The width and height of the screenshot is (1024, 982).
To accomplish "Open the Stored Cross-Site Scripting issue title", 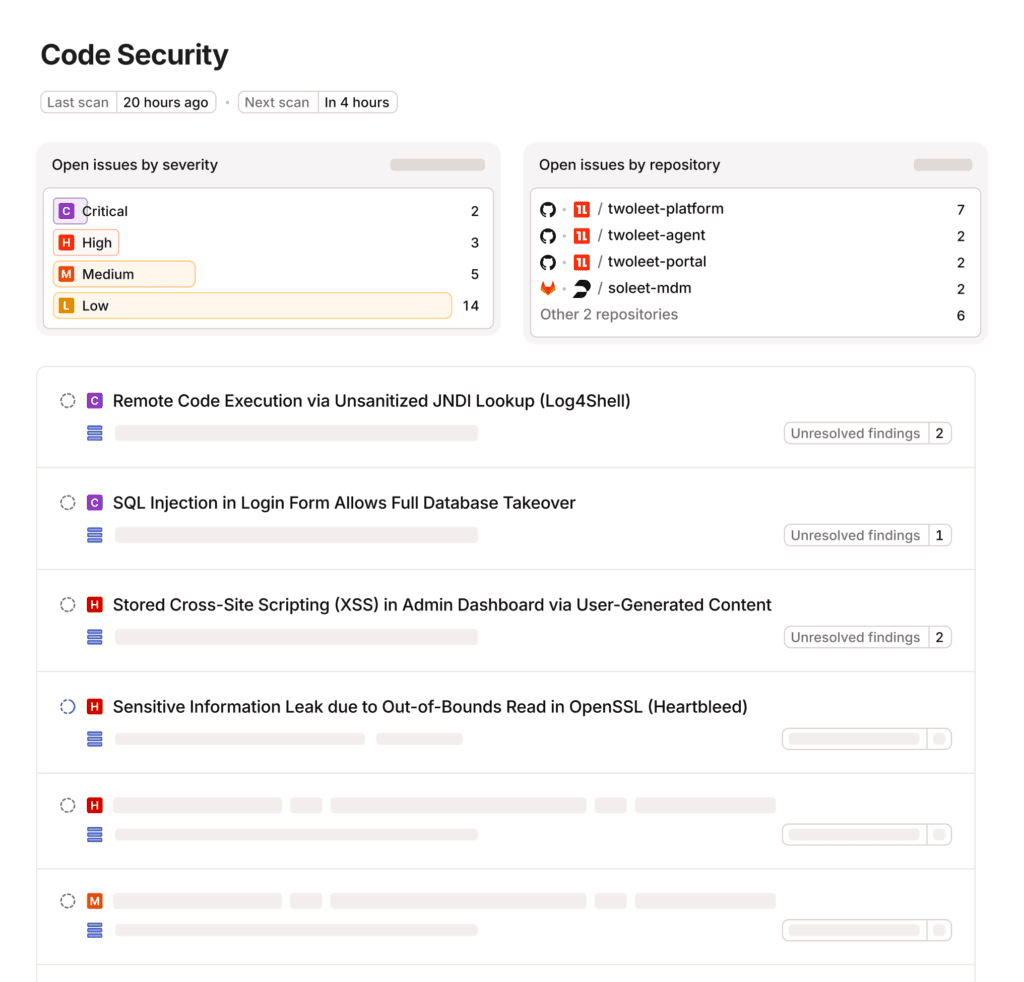I will click(442, 605).
